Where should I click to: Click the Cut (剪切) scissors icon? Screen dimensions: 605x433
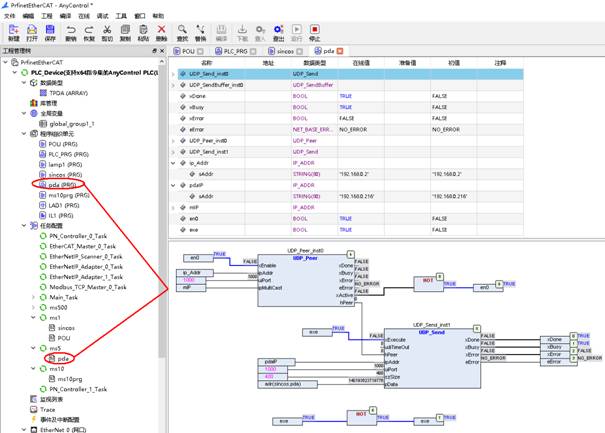(108, 31)
